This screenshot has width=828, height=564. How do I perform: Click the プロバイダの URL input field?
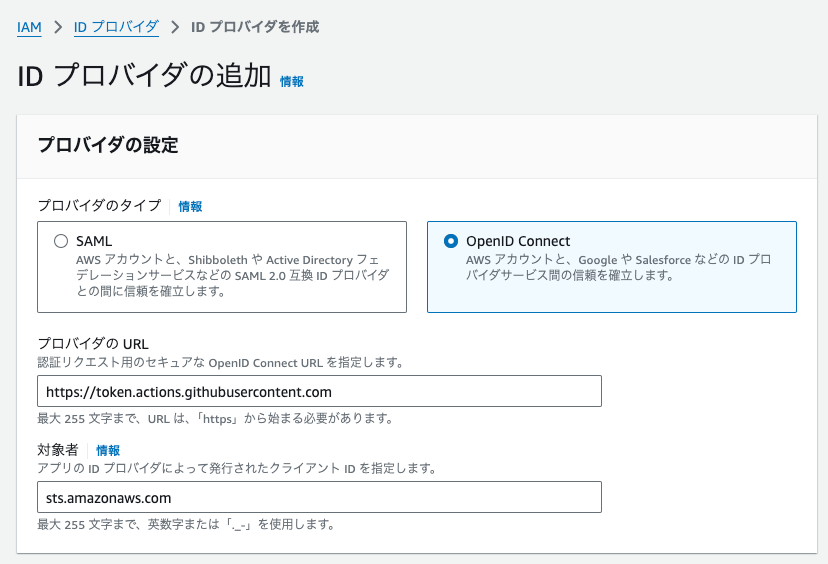[x=319, y=391]
